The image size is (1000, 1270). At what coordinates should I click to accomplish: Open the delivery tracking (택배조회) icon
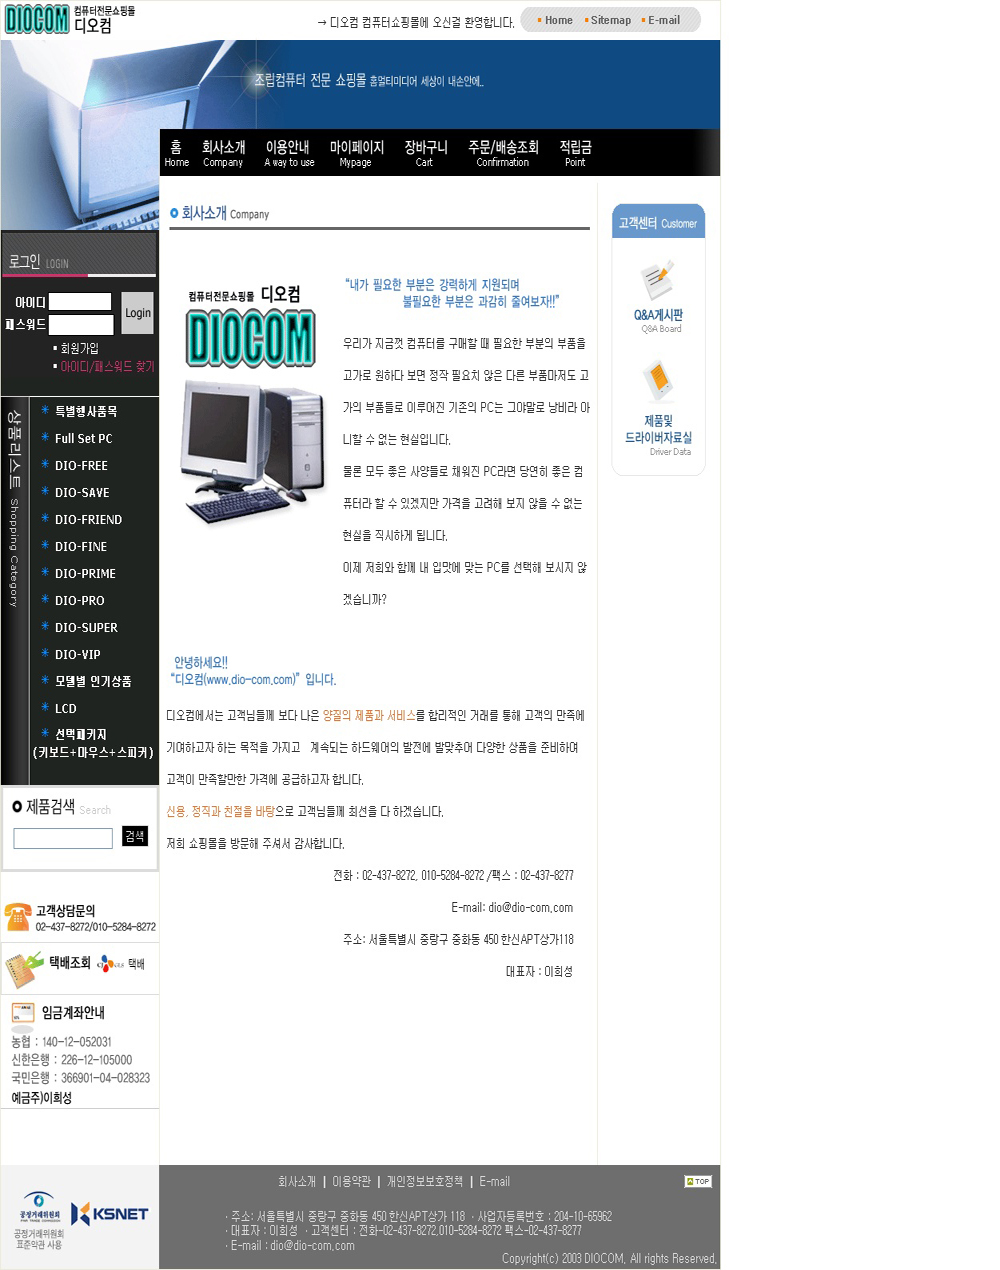24,968
